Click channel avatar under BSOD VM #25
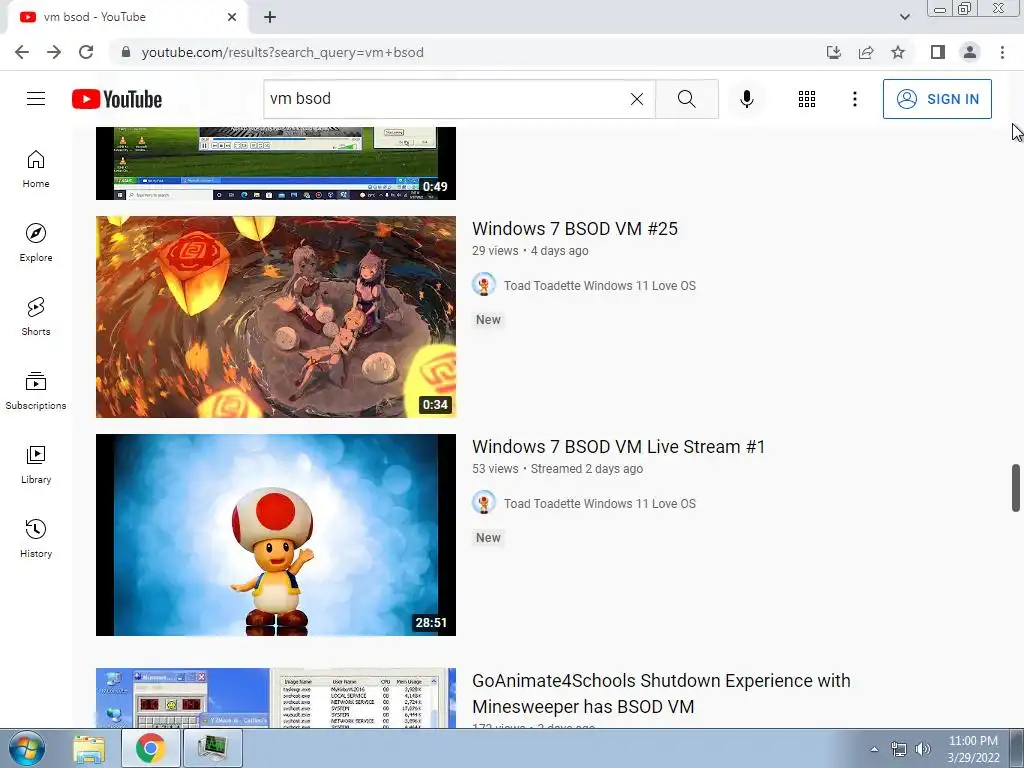Image resolution: width=1024 pixels, height=768 pixels. (x=484, y=285)
